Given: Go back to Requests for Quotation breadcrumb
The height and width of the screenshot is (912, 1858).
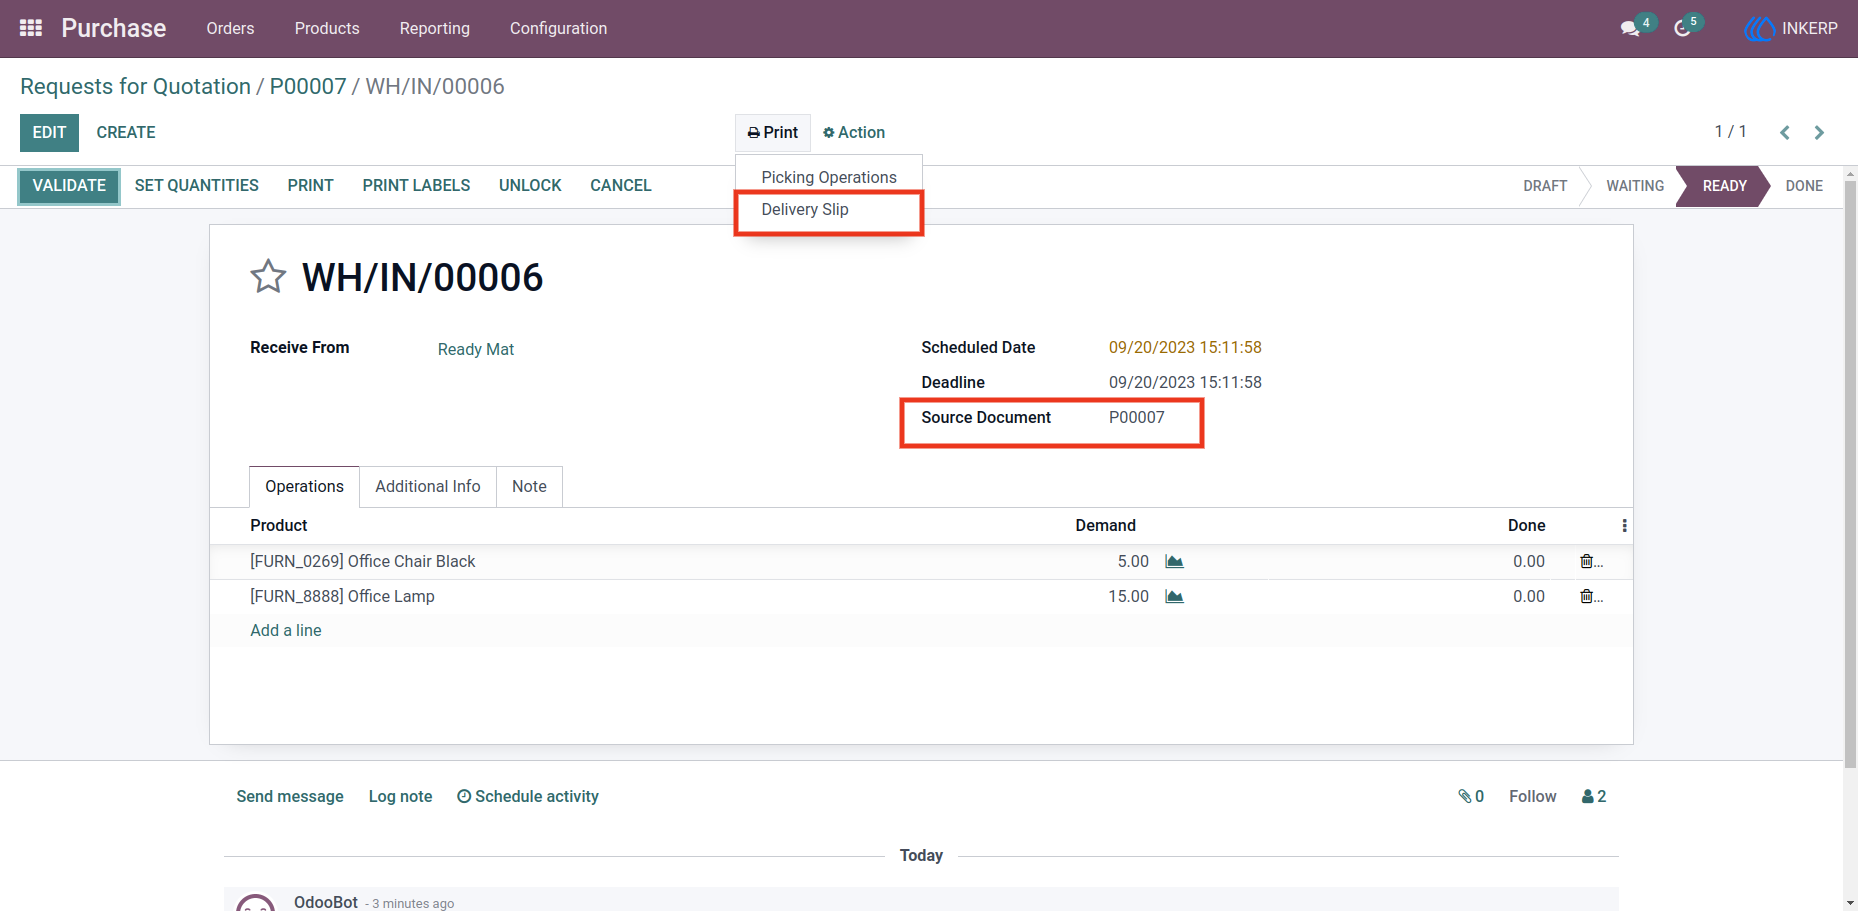Looking at the screenshot, I should [x=135, y=87].
